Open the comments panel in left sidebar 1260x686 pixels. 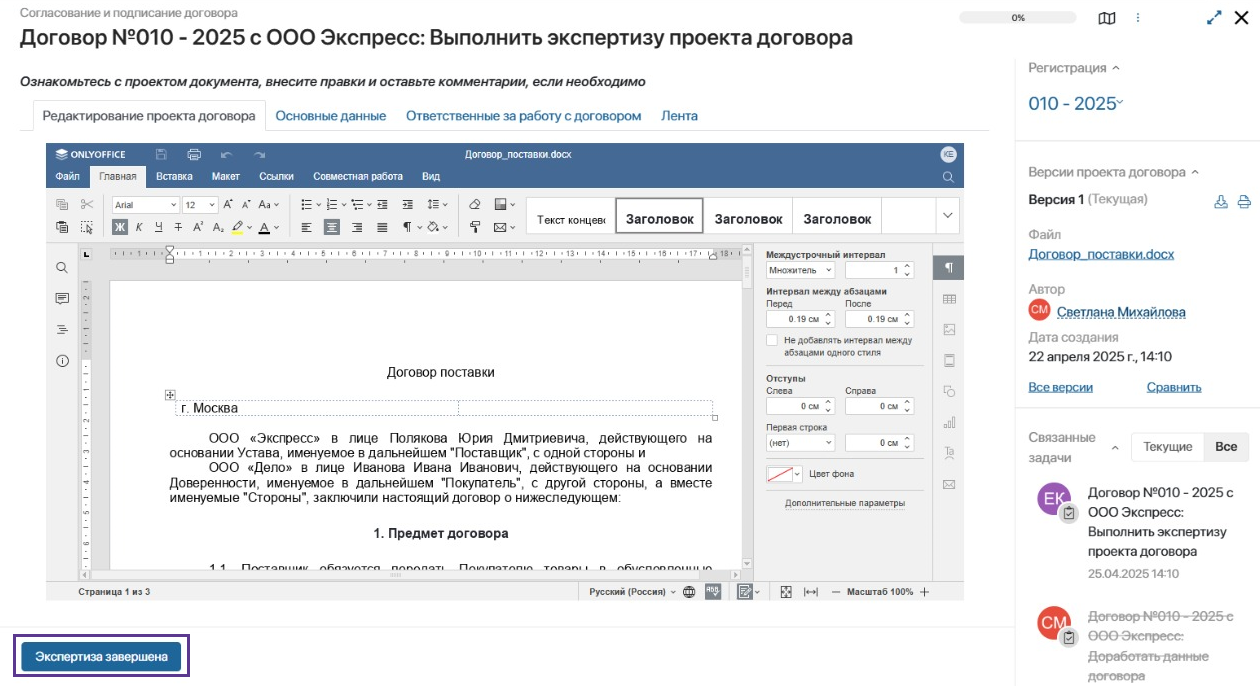[62, 299]
